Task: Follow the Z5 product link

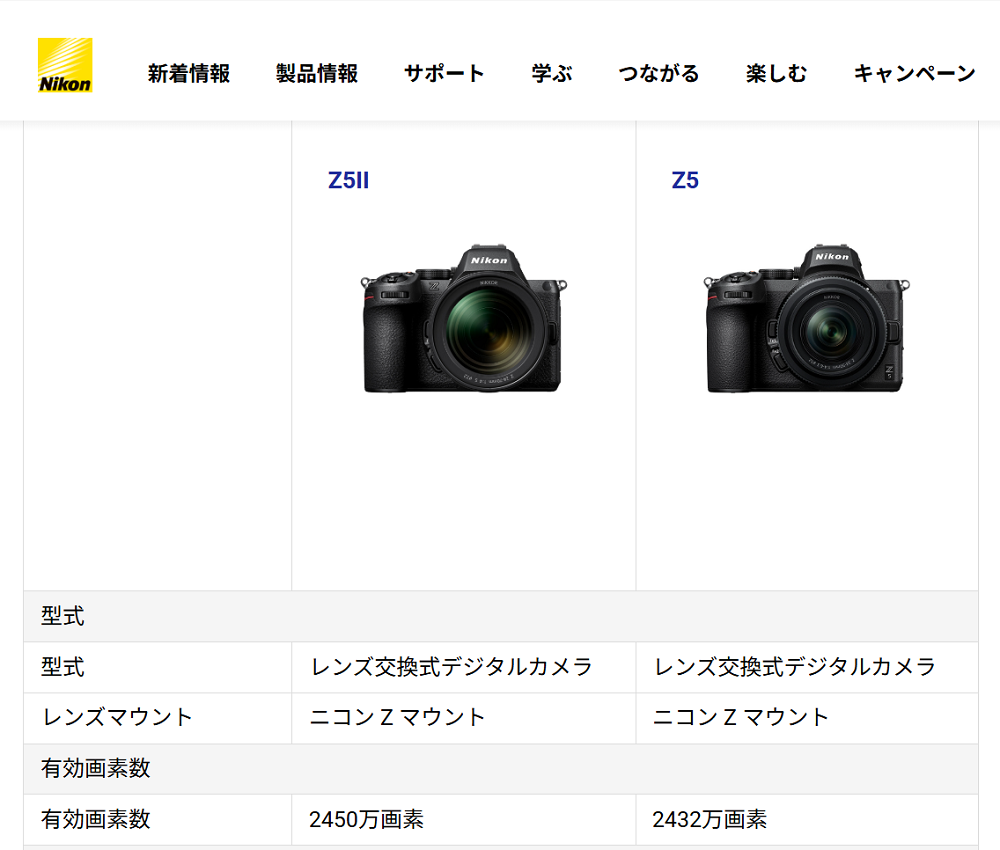Action: (x=685, y=180)
